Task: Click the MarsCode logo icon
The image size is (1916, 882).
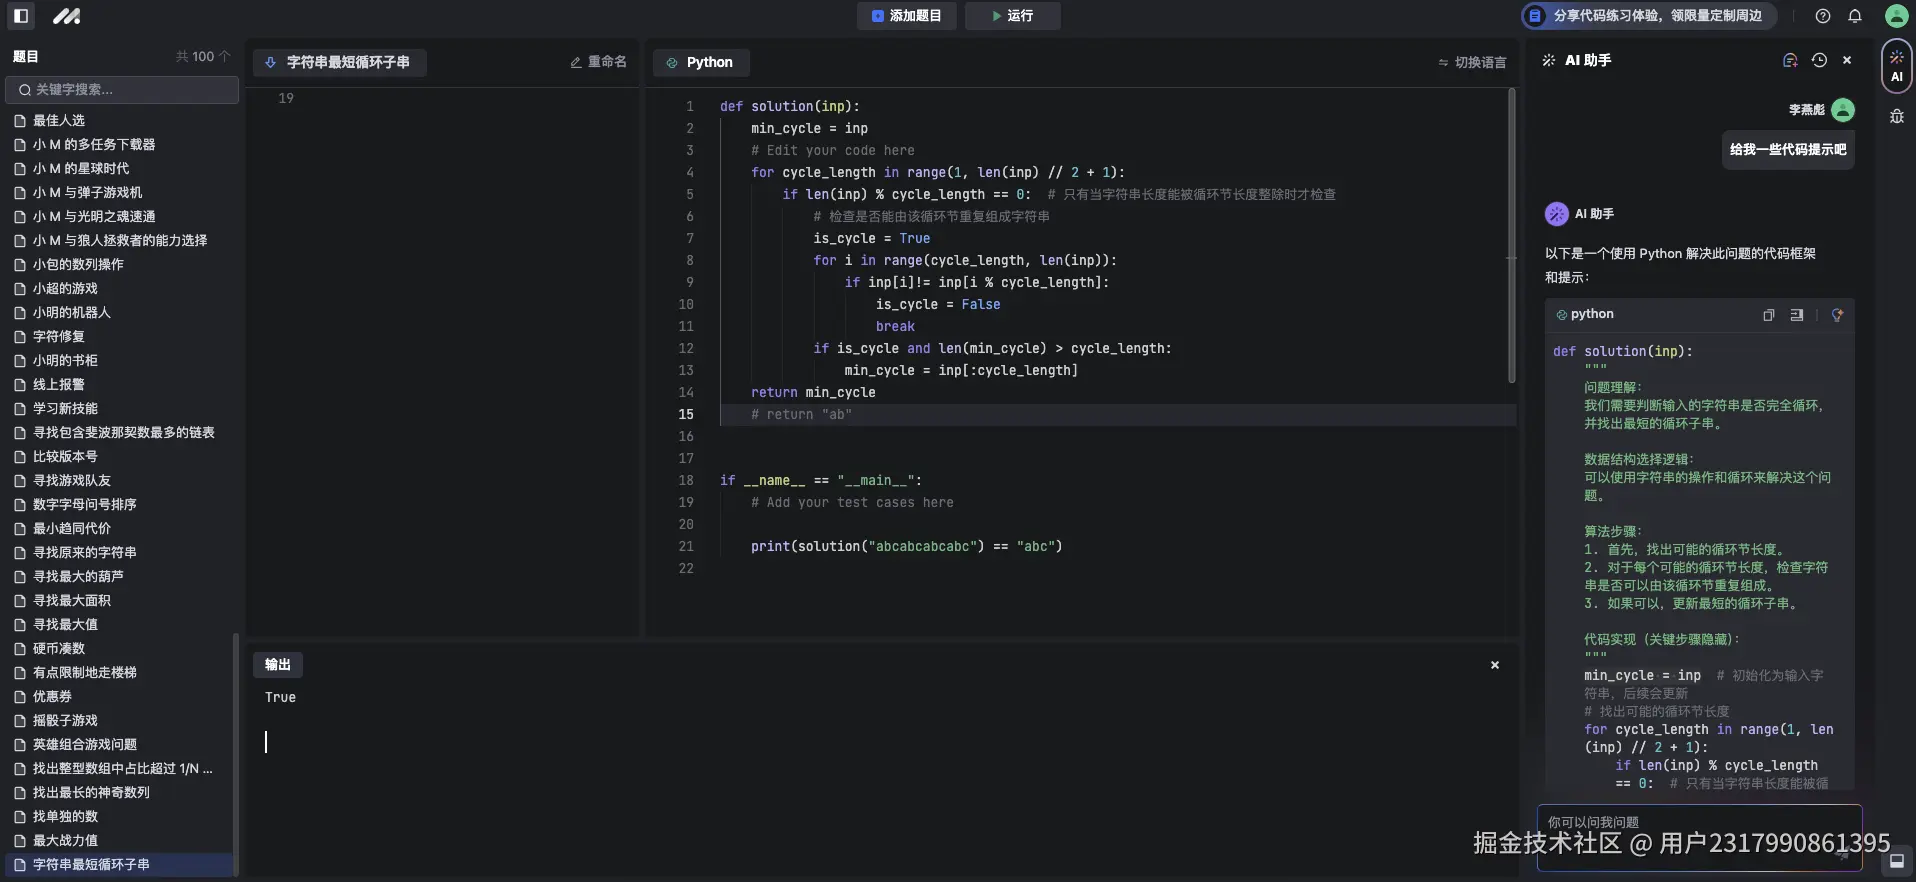Action: tap(66, 16)
